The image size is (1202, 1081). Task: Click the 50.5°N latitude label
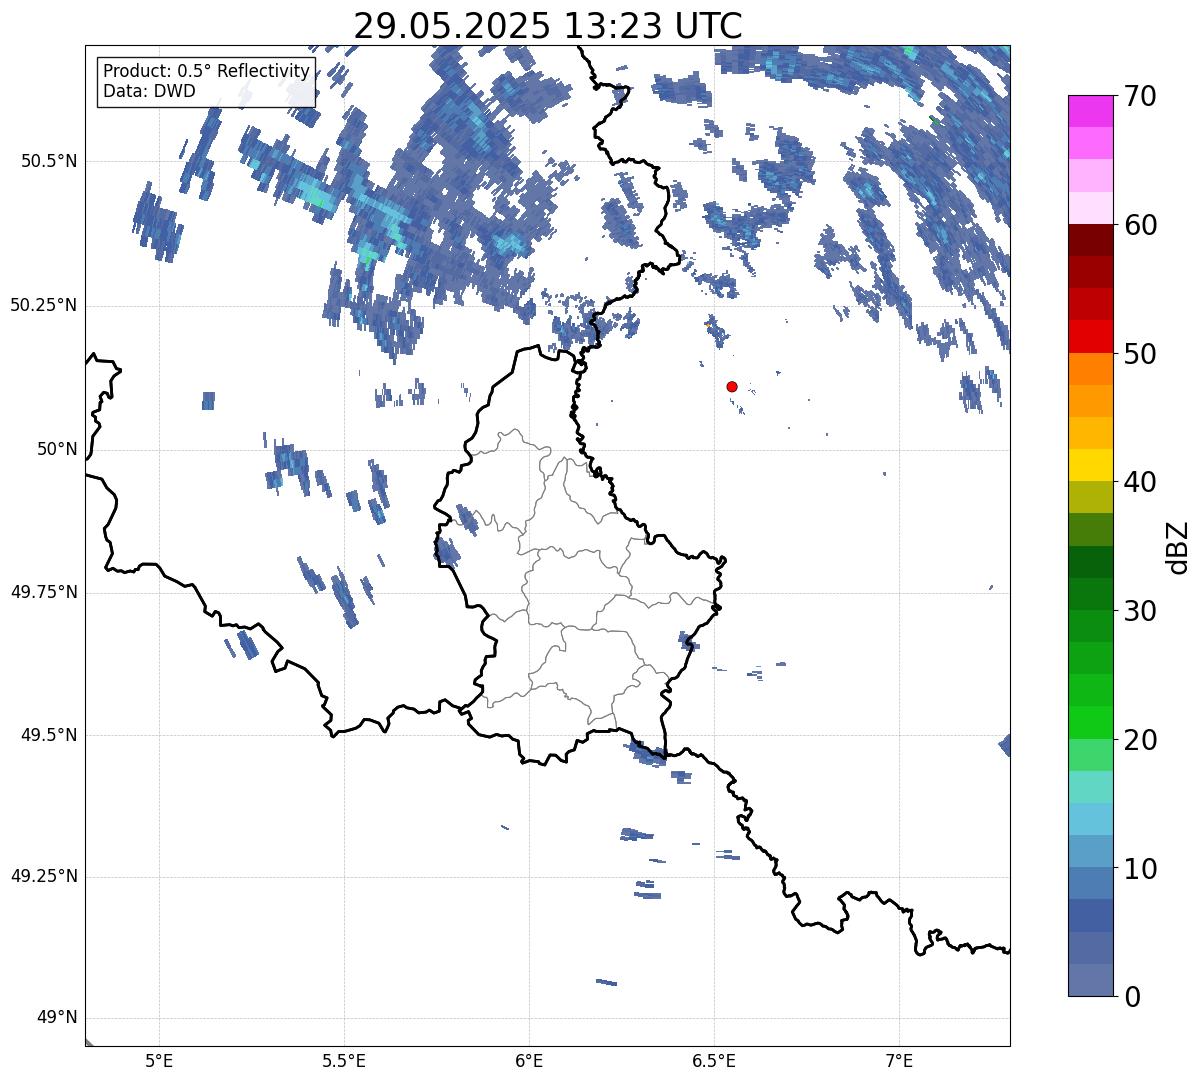pos(50,161)
